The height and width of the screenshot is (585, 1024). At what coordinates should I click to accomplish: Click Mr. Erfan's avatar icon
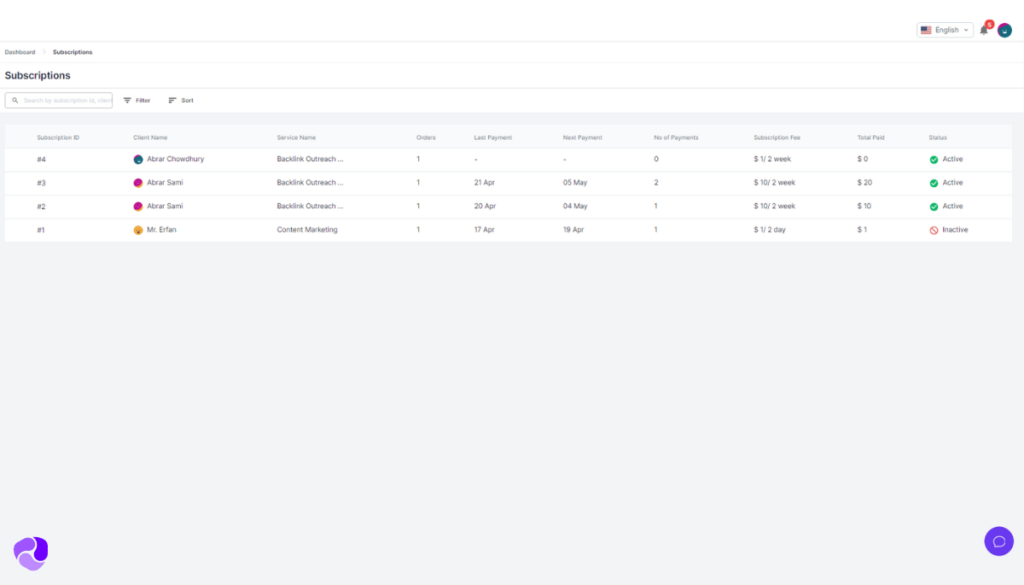(x=138, y=230)
